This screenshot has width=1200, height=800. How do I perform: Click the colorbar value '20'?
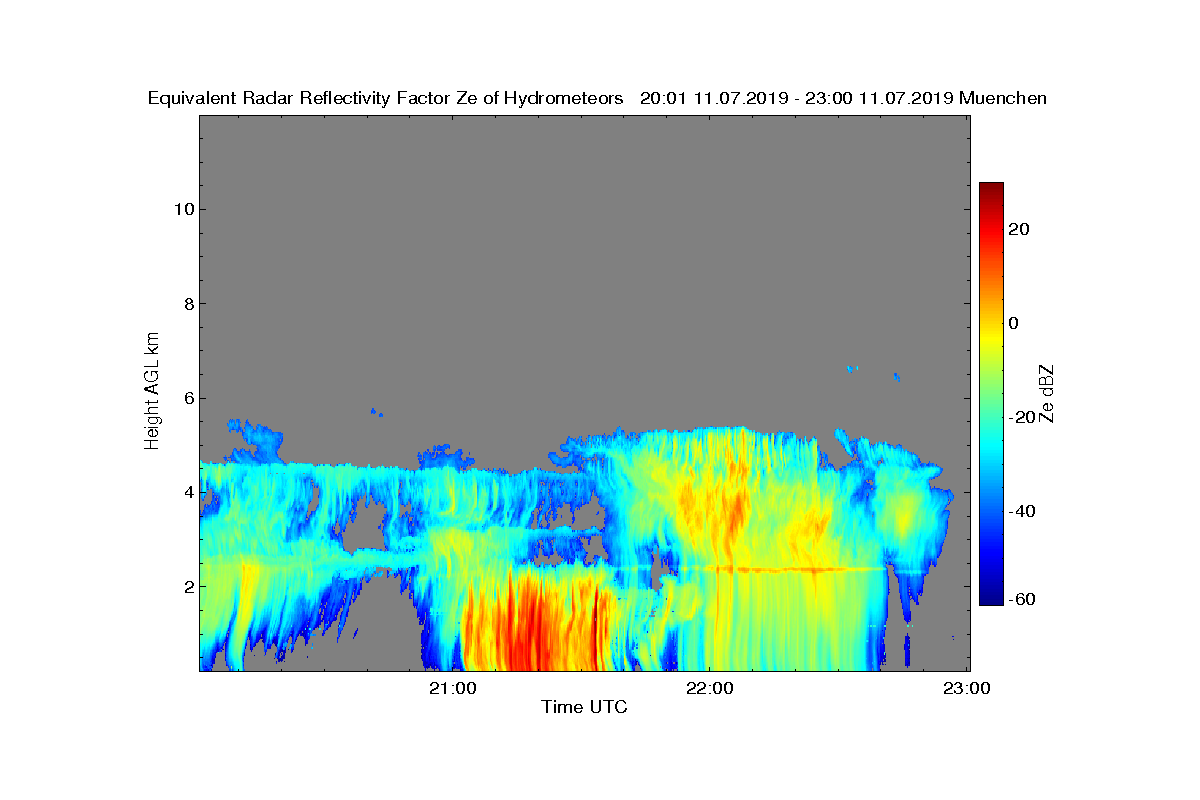(1020, 229)
